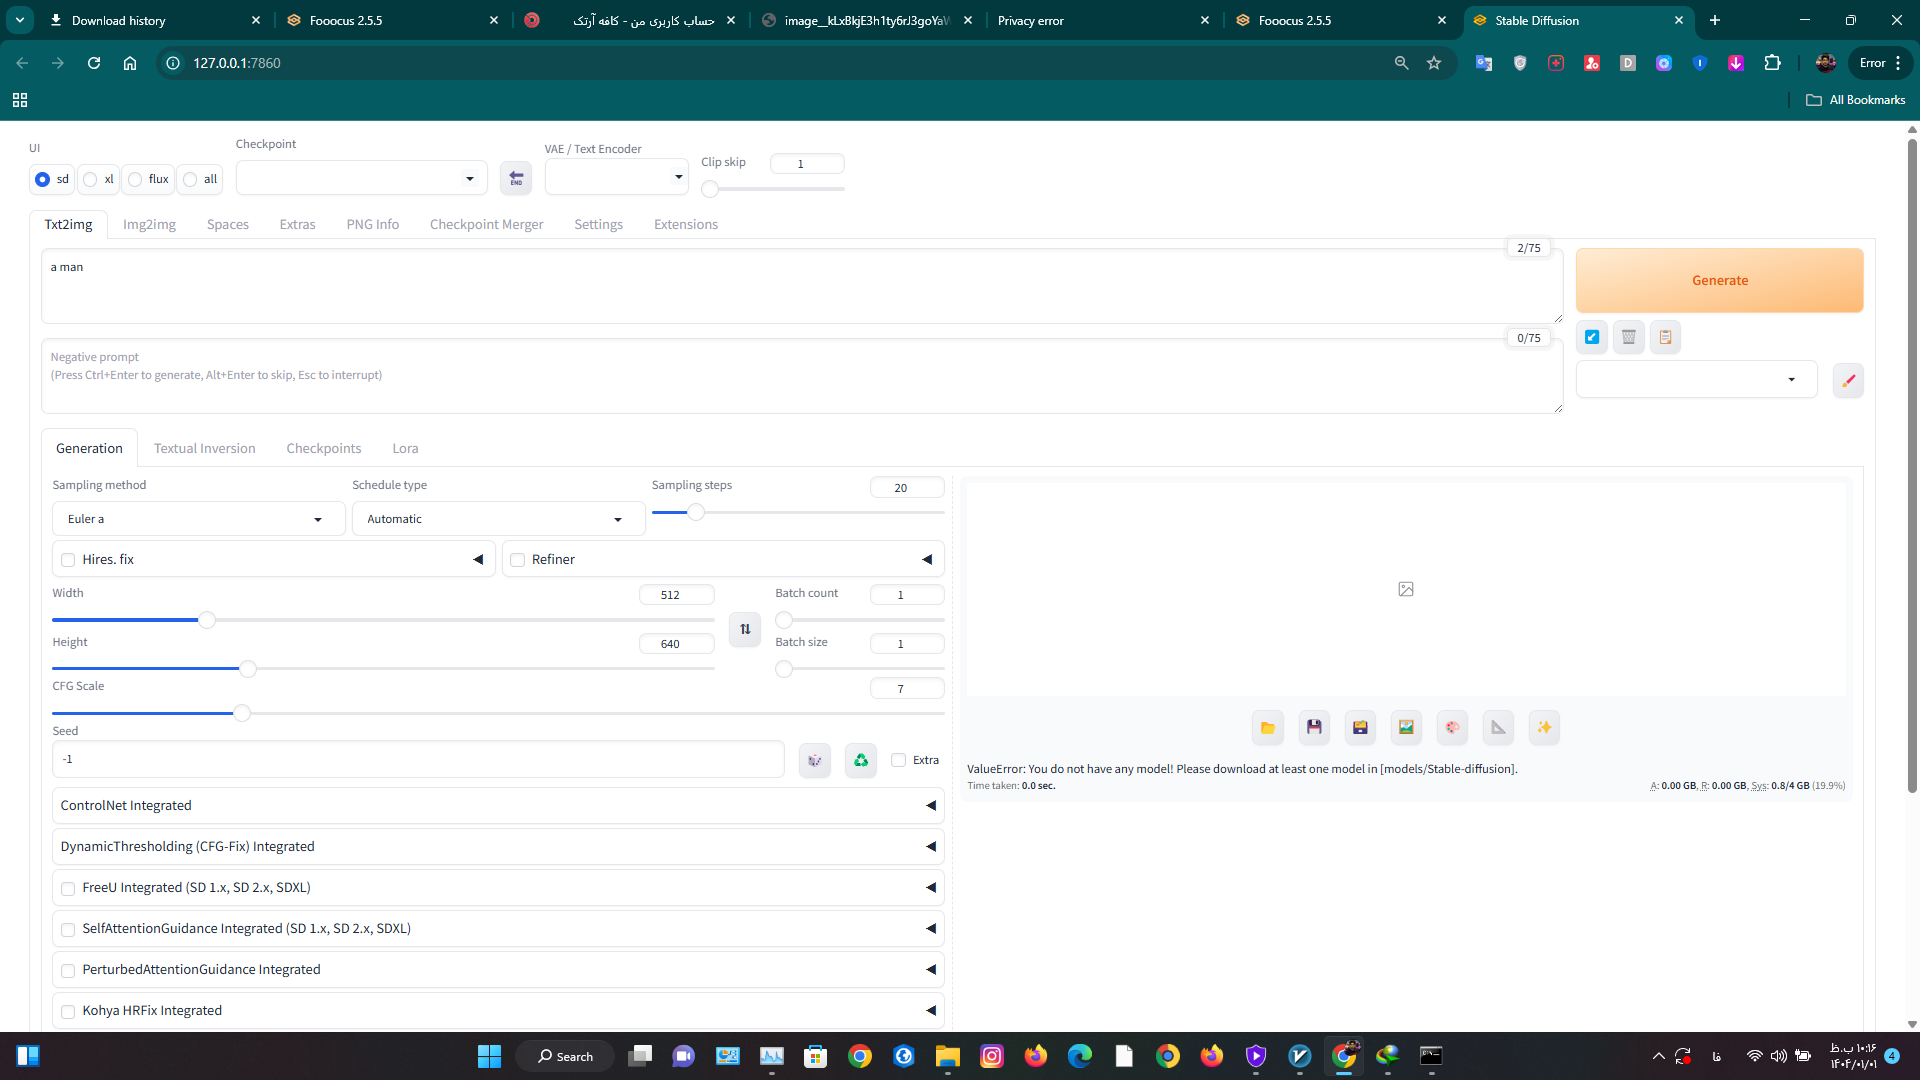The width and height of the screenshot is (1920, 1080).
Task: Open the images output folder icon
Action: (1267, 727)
